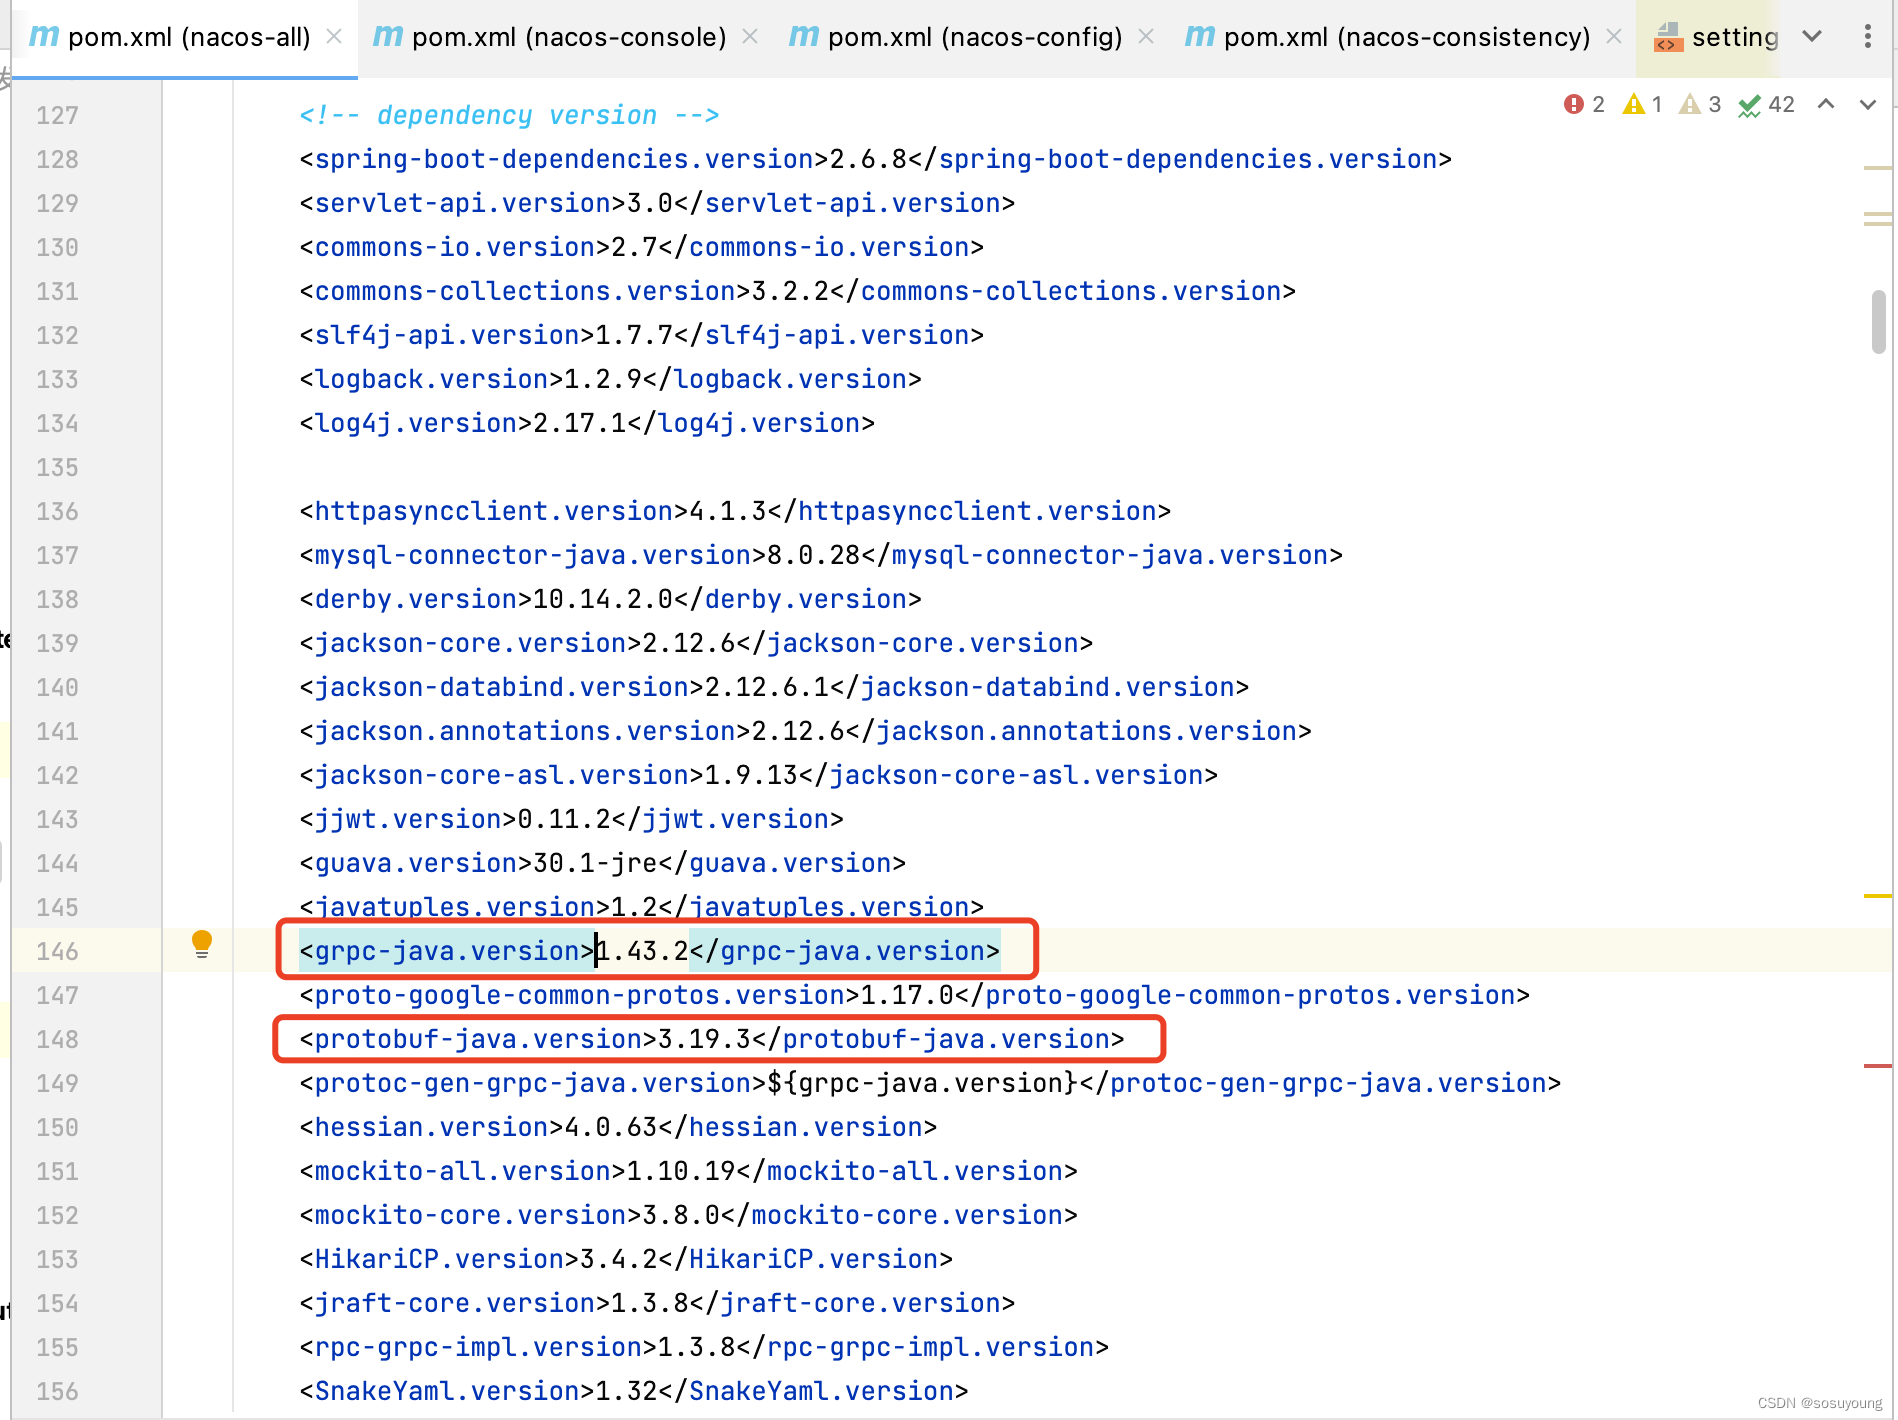Click the settings file icon in tab
The image size is (1898, 1420).
(1668, 37)
